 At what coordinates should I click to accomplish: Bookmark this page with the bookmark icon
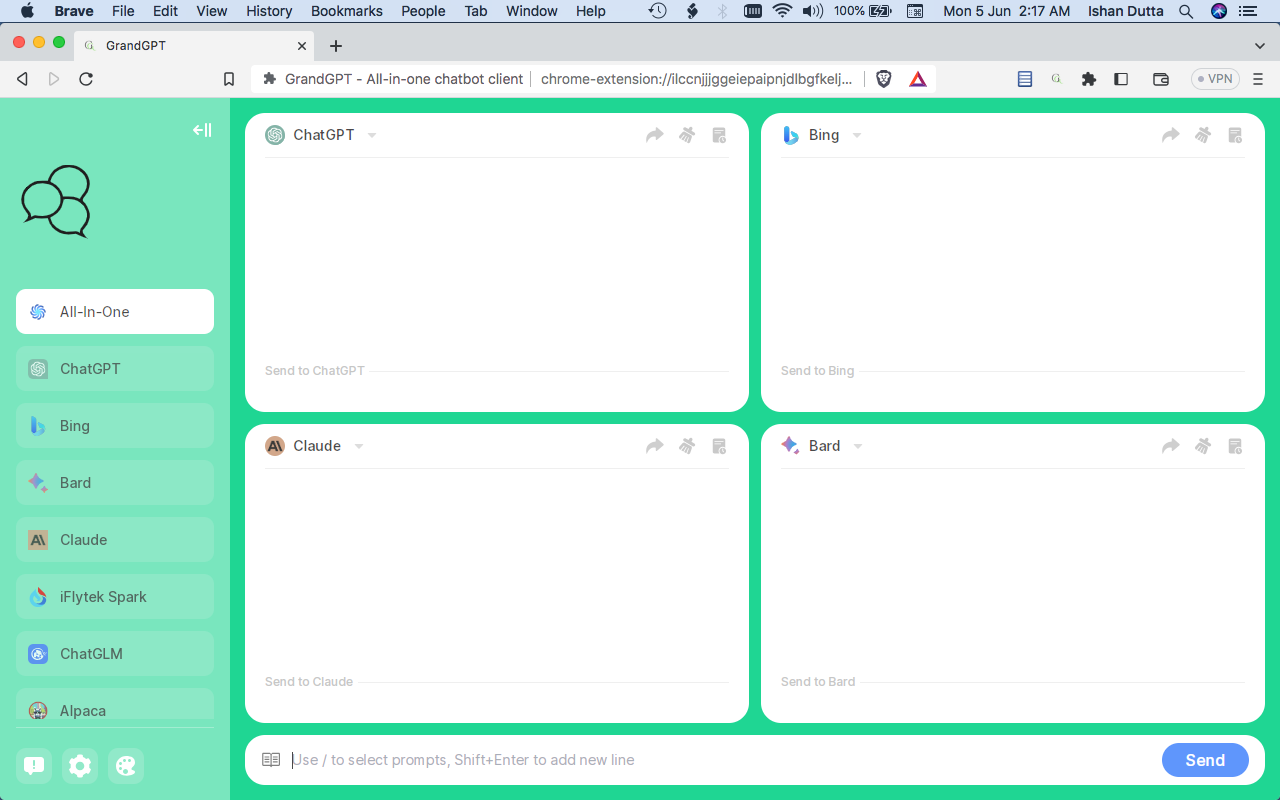coord(229,79)
